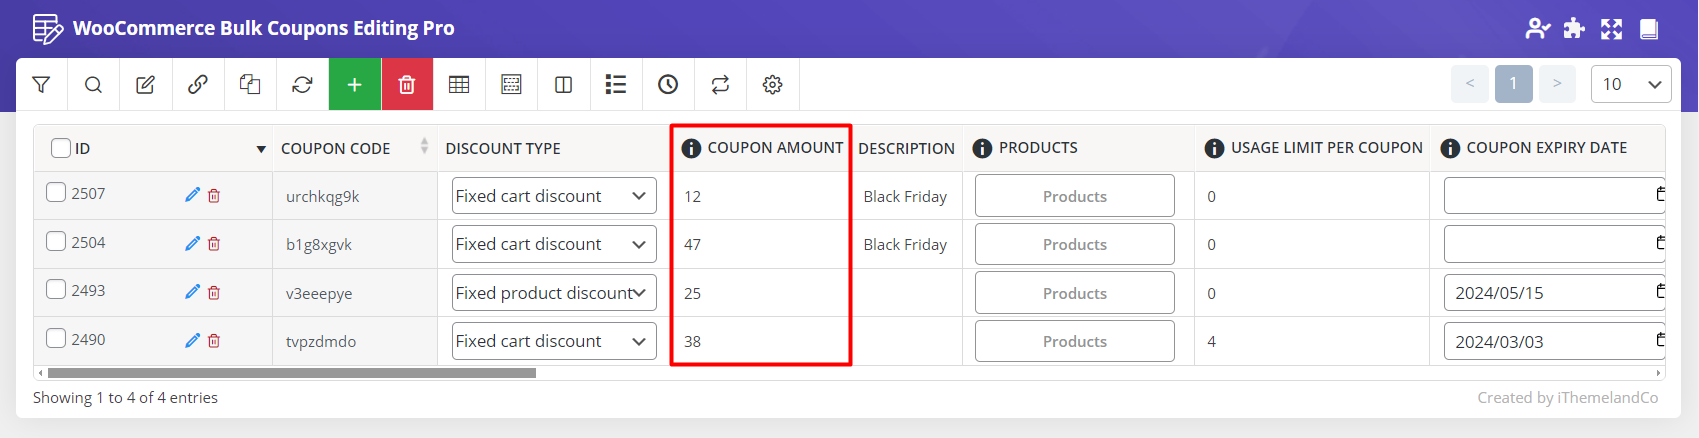Open Fixed product discount dropdown
The width and height of the screenshot is (1699, 438).
[x=553, y=293]
